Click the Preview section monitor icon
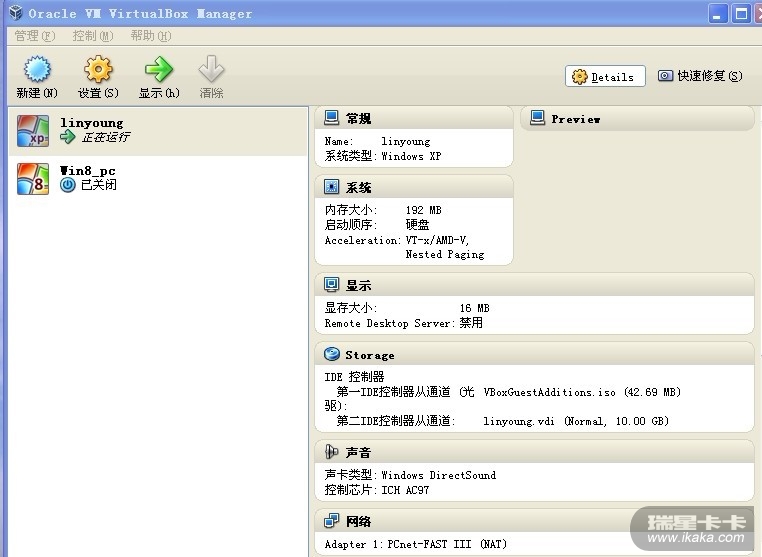 click(x=537, y=118)
